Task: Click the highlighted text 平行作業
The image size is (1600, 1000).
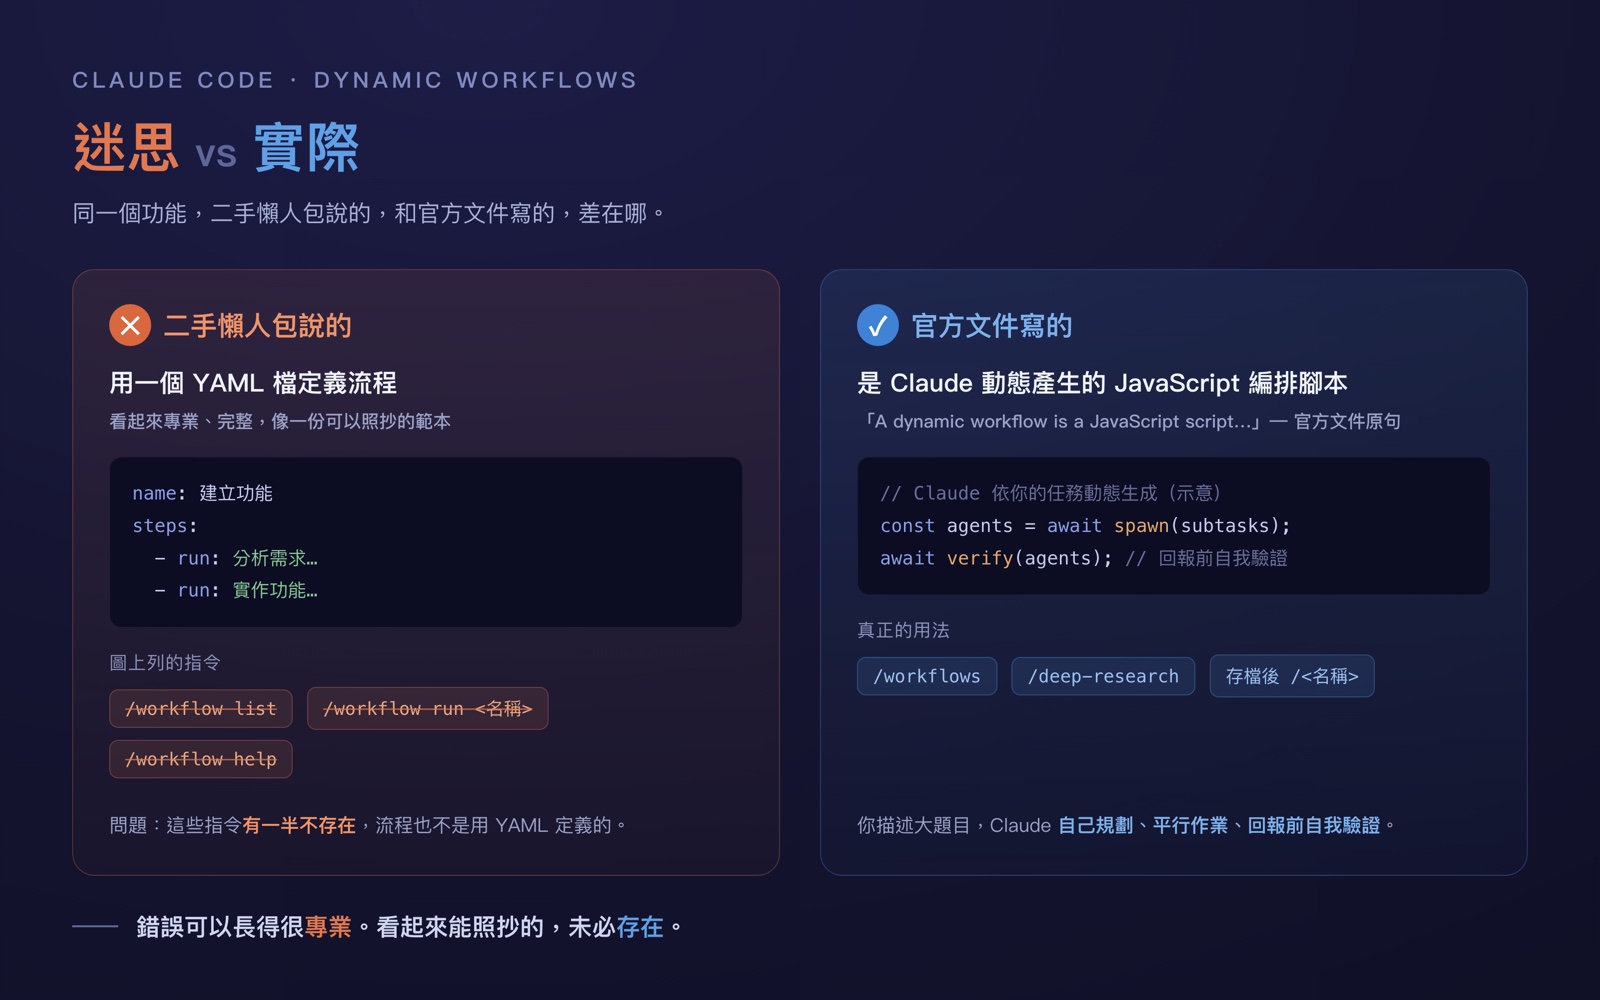Action: (1190, 825)
